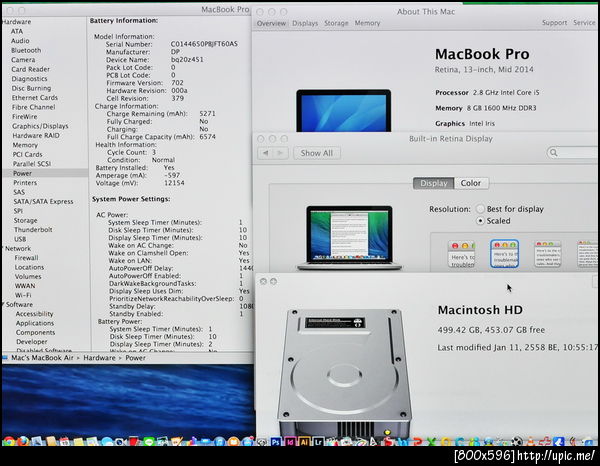Open Excel icon in the dock
The image size is (600, 466).
click(432, 442)
